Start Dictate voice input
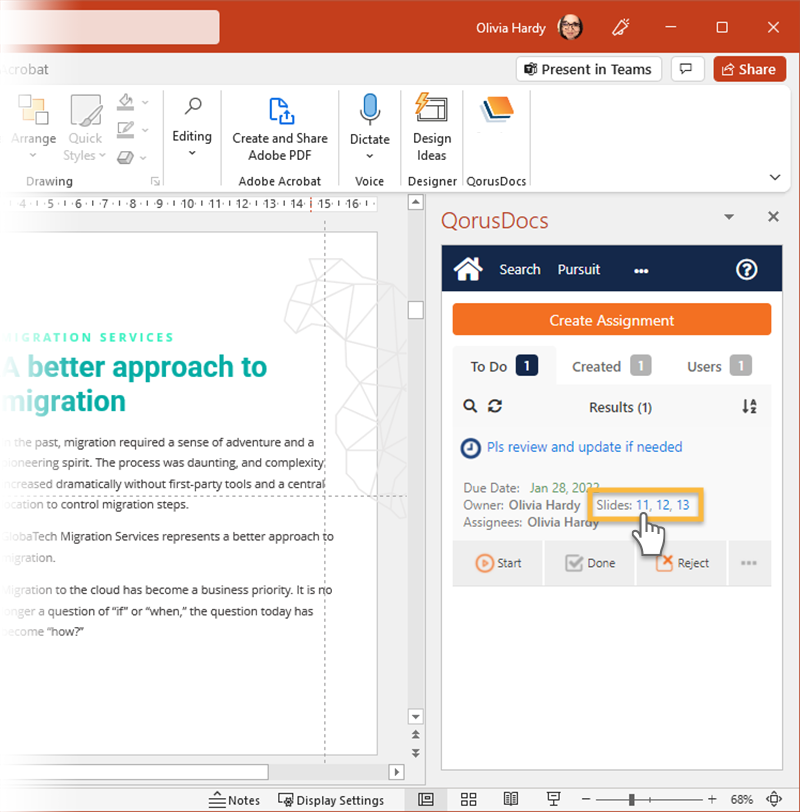 (370, 117)
